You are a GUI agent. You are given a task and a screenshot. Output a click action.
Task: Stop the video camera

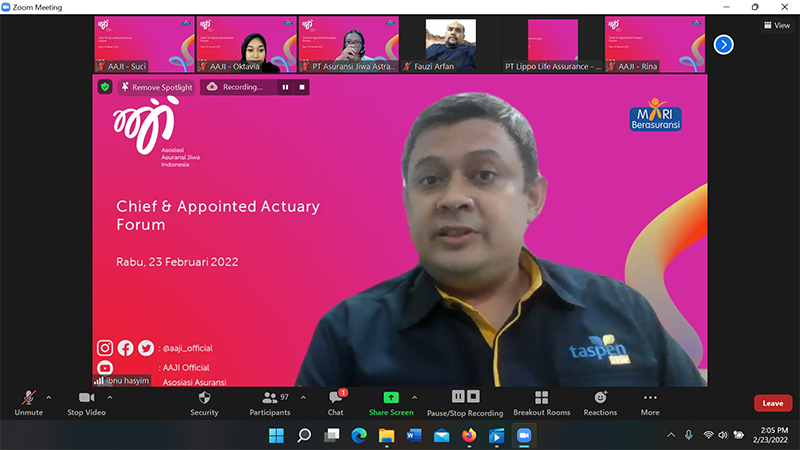[x=86, y=403]
